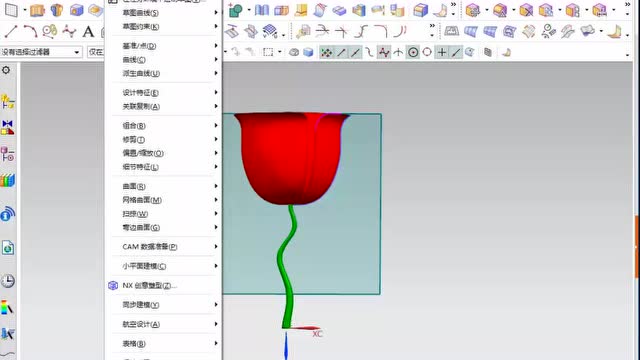The height and width of the screenshot is (360, 640).
Task: Toggle Pole snap point
Action: (384, 52)
